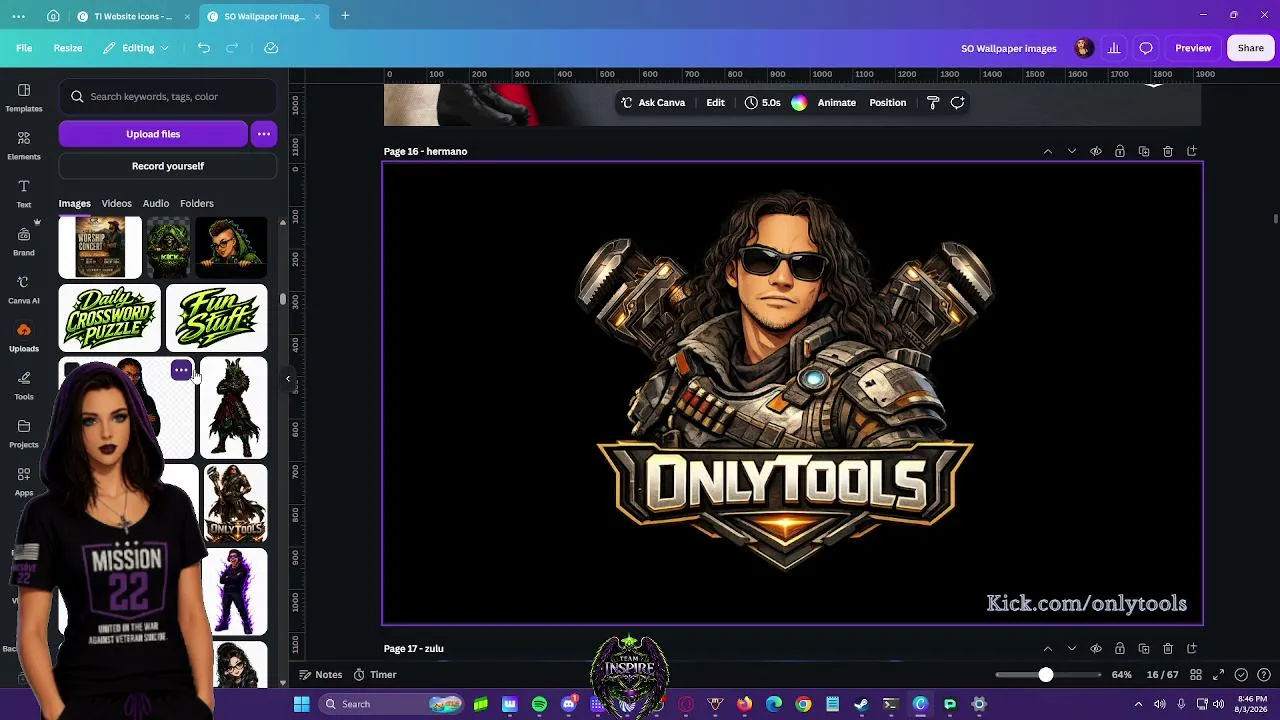Lock Page 17 - zulu

coord(1120,648)
